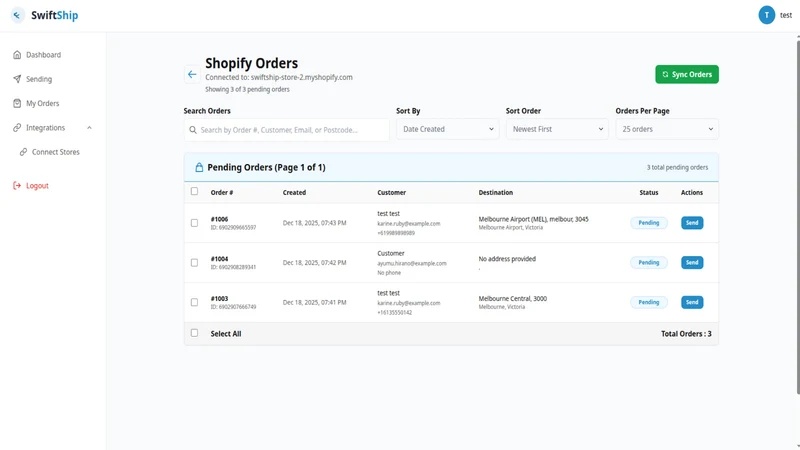Image resolution: width=800 pixels, height=450 pixels.
Task: Click Send for order #1004
Action: tap(692, 263)
